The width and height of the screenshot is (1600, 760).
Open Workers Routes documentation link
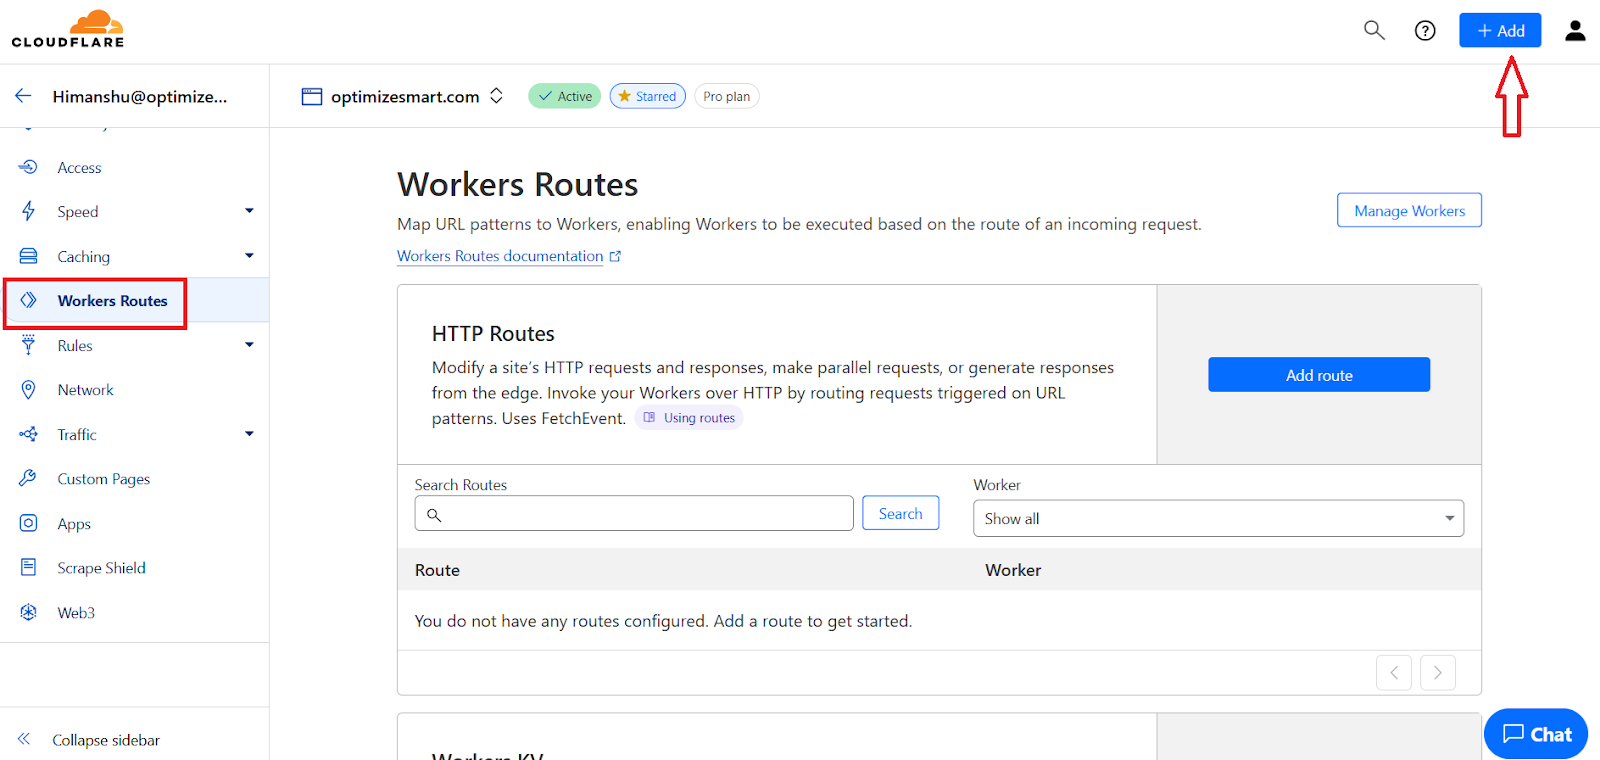(x=500, y=256)
